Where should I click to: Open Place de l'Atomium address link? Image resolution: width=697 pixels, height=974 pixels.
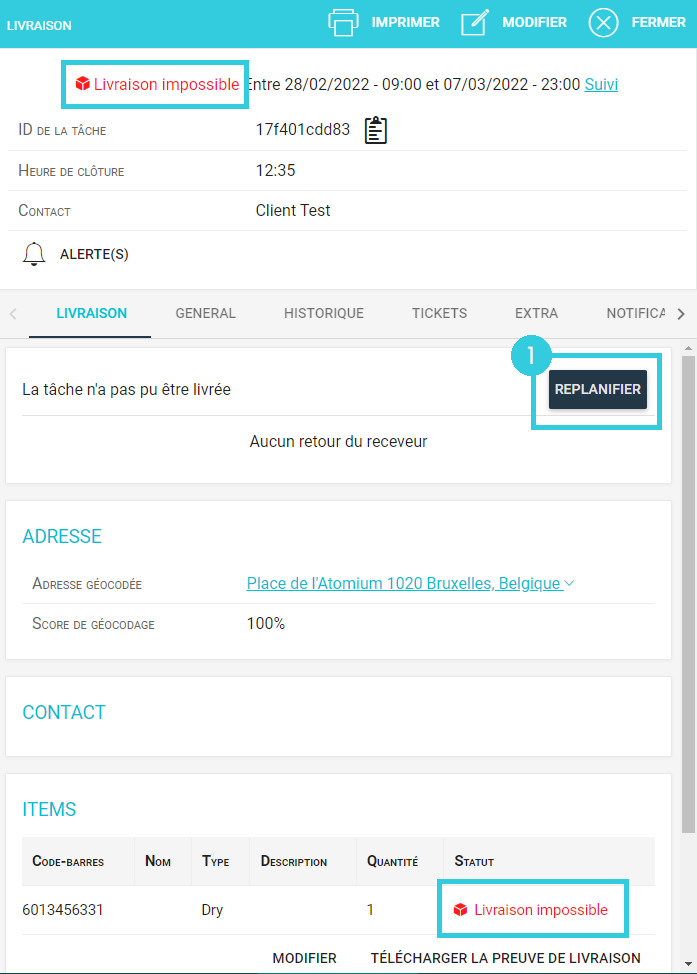click(x=404, y=583)
